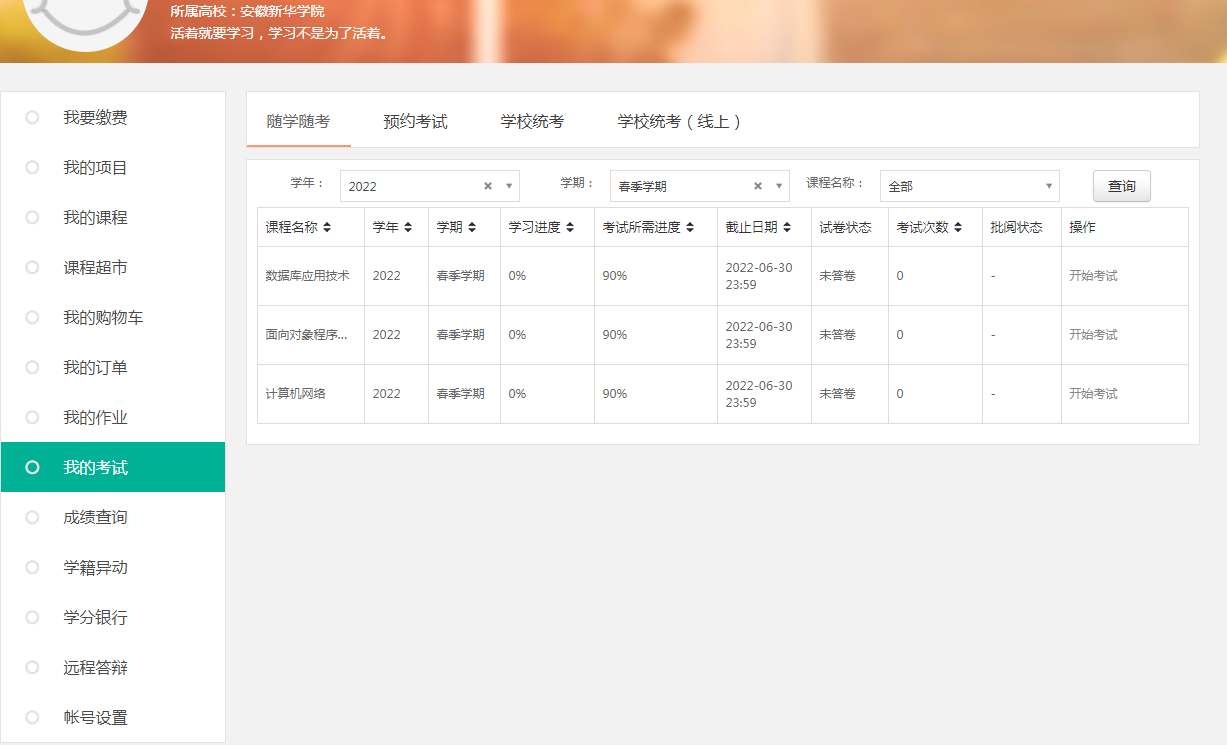Select the circle bullet beside 我要缴费

coord(32,118)
